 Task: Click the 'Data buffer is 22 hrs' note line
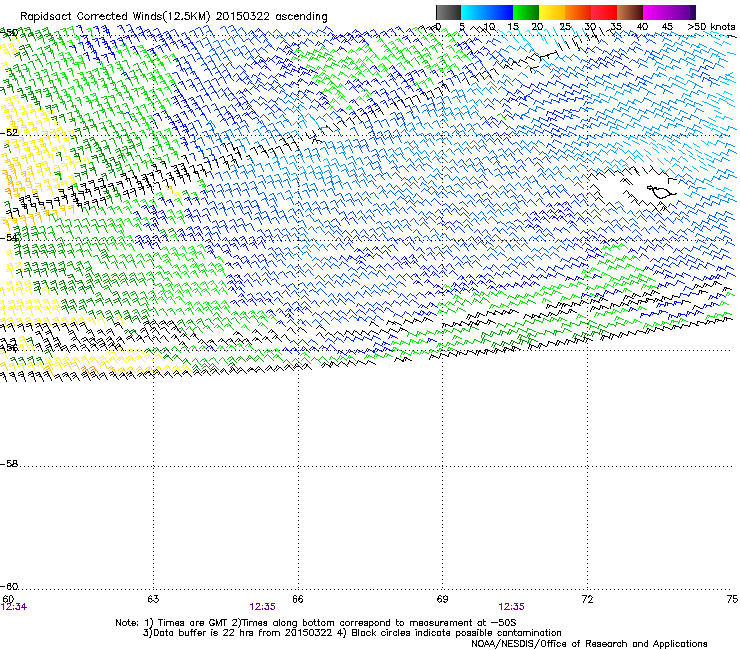(x=352, y=633)
